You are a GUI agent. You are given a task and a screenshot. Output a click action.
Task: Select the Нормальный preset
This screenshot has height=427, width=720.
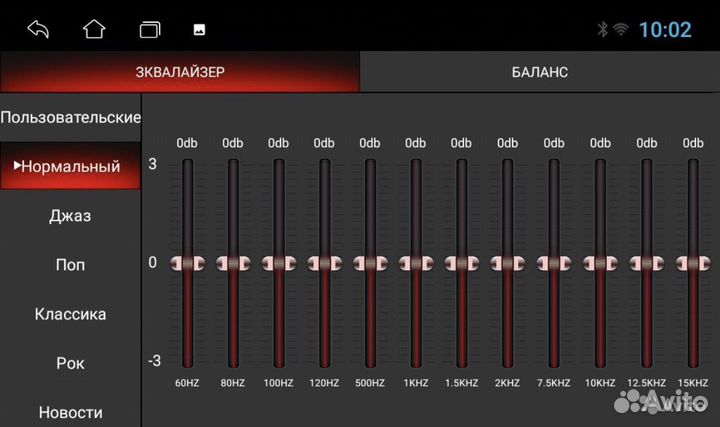71,166
